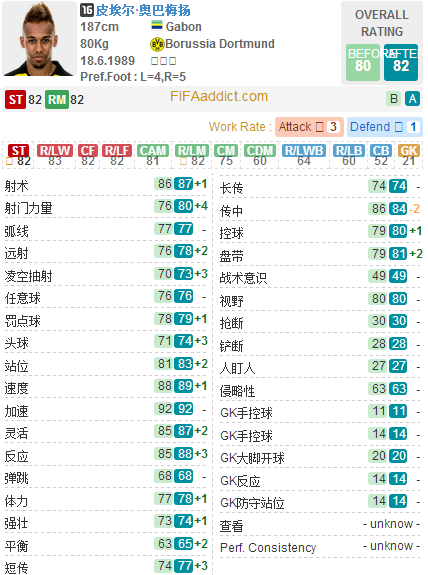Click the AFTER overall rating 82 box
428x575 pixels.
[x=401, y=62]
